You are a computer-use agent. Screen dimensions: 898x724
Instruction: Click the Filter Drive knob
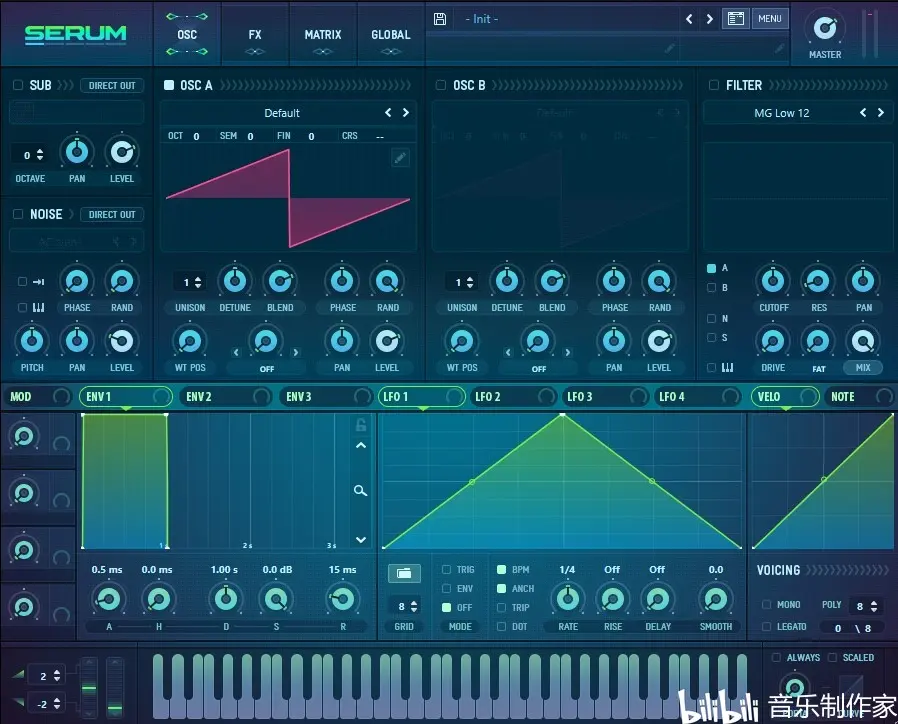tap(773, 341)
